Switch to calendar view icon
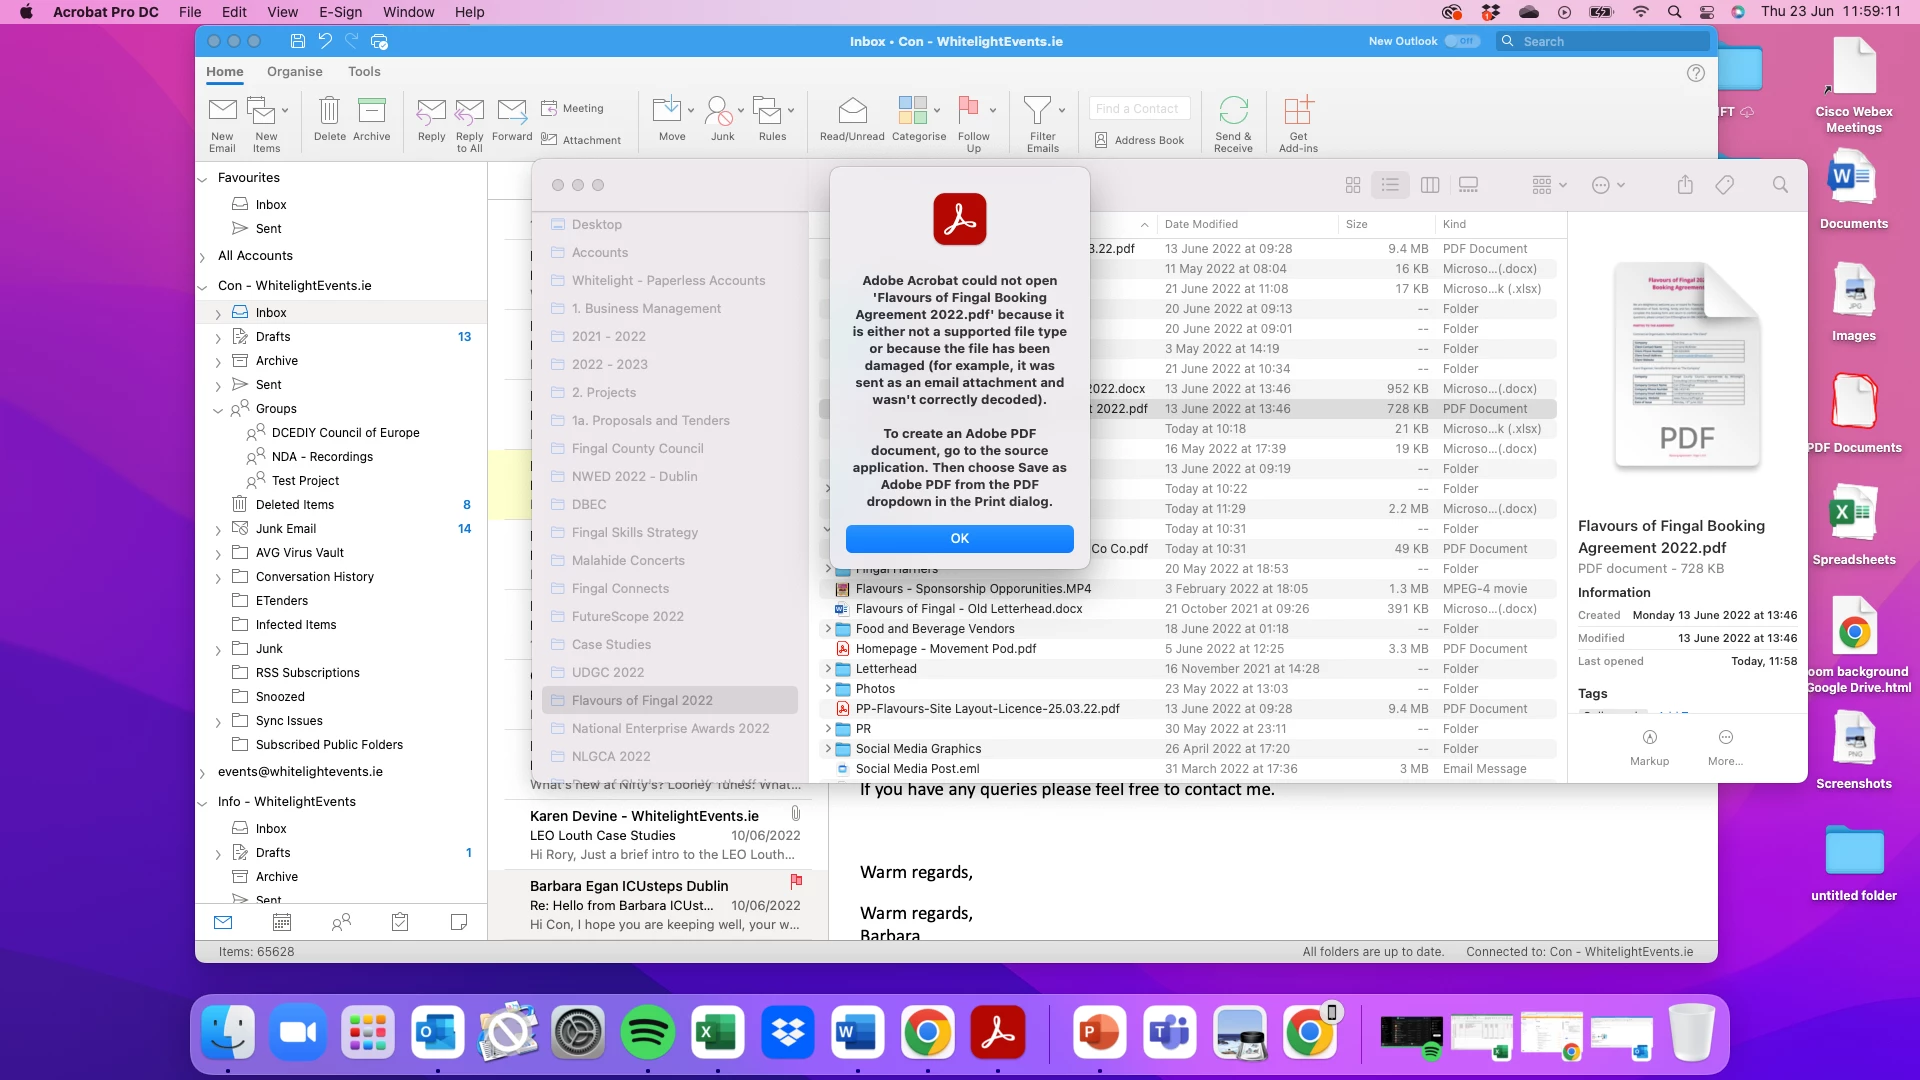Viewport: 1920px width, 1080px height. point(282,922)
